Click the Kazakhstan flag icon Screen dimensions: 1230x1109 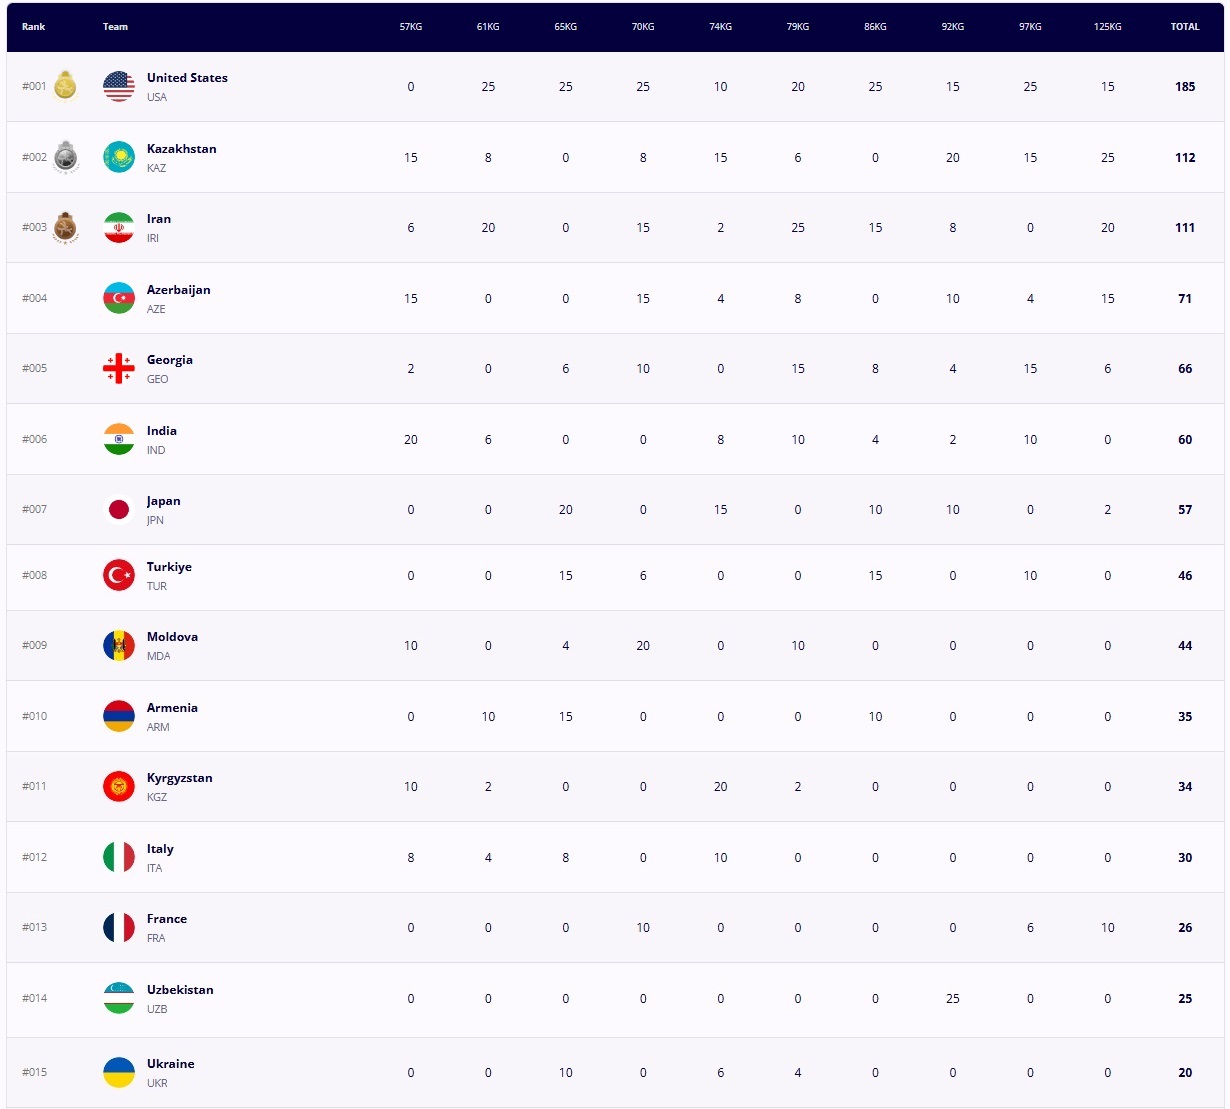click(x=119, y=157)
